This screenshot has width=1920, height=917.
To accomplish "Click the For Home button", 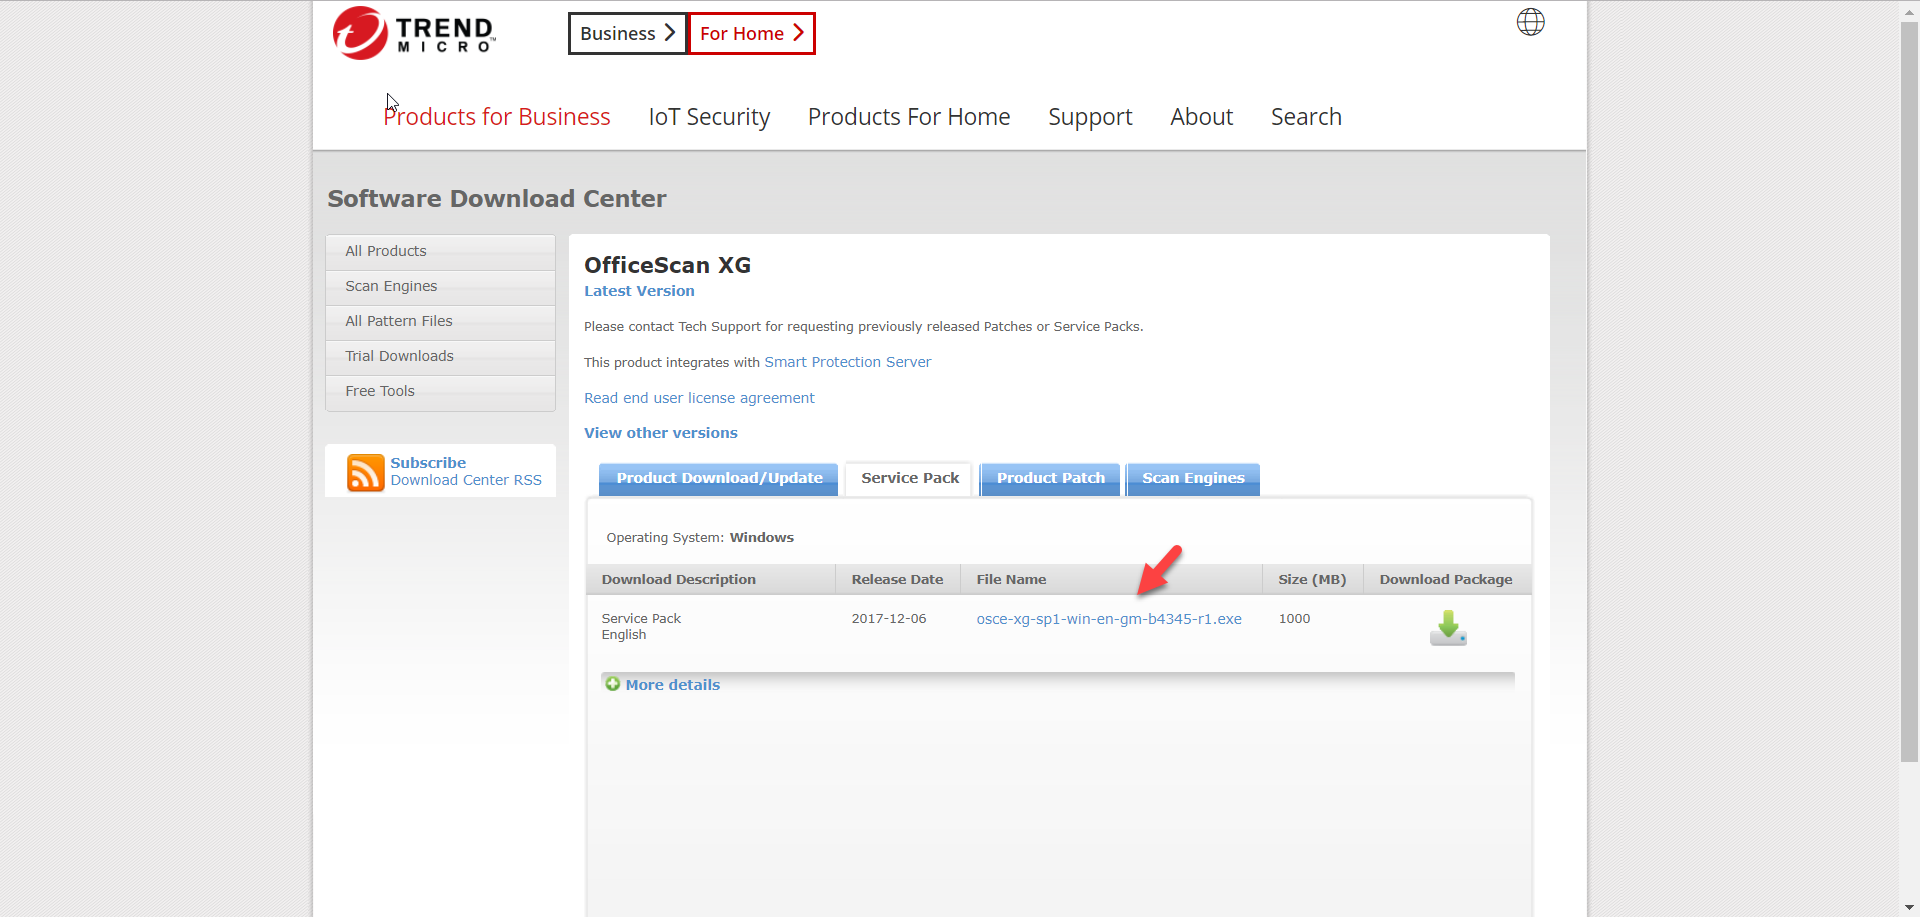I will point(752,33).
